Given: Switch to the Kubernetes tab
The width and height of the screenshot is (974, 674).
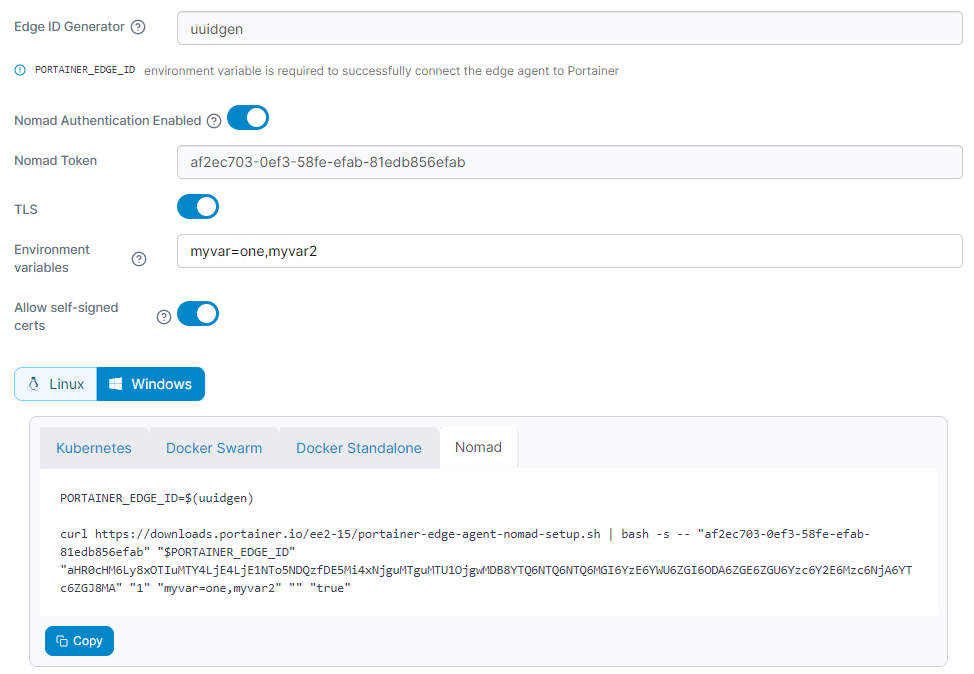Looking at the screenshot, I should pyautogui.click(x=94, y=448).
